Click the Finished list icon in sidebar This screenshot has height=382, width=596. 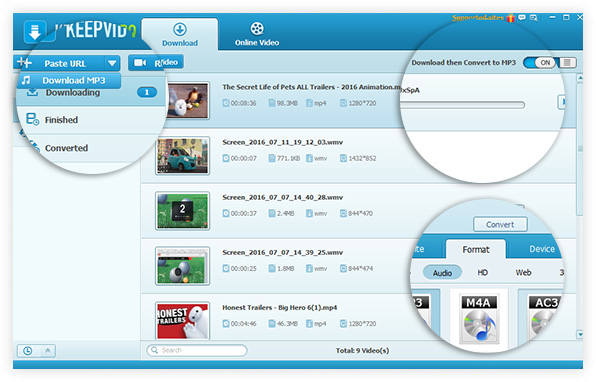32,119
